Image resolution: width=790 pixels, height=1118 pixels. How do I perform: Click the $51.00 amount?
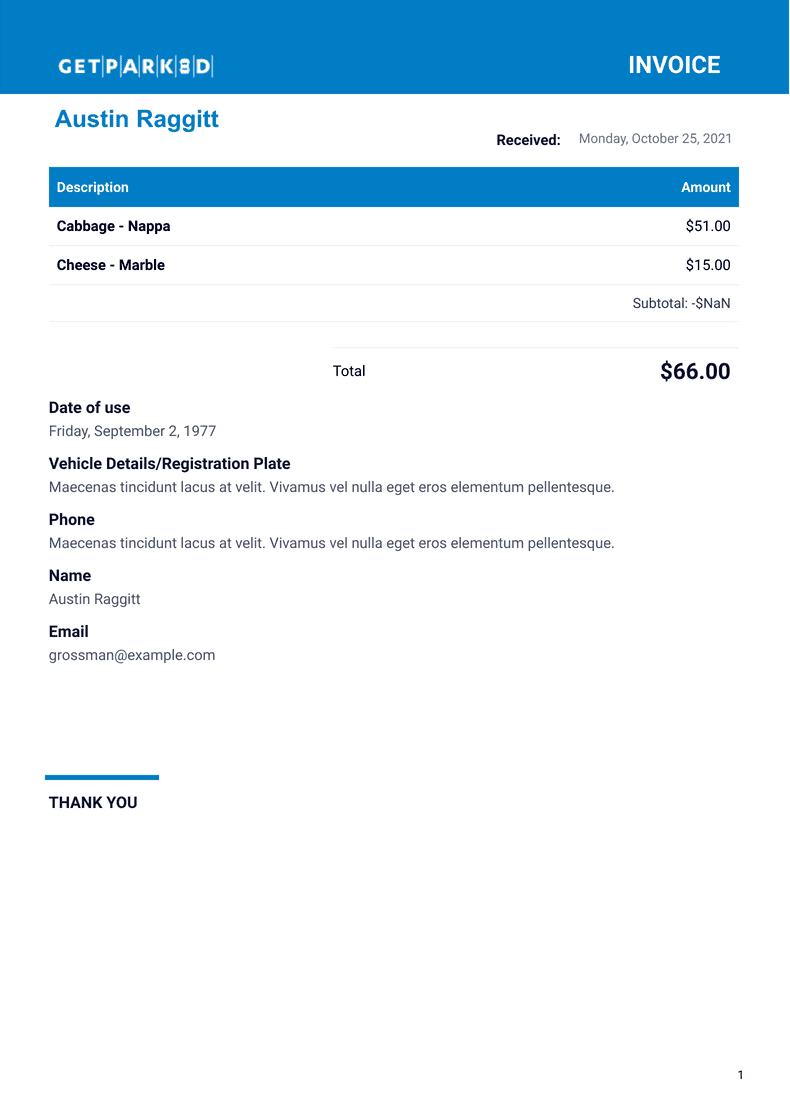pos(707,226)
